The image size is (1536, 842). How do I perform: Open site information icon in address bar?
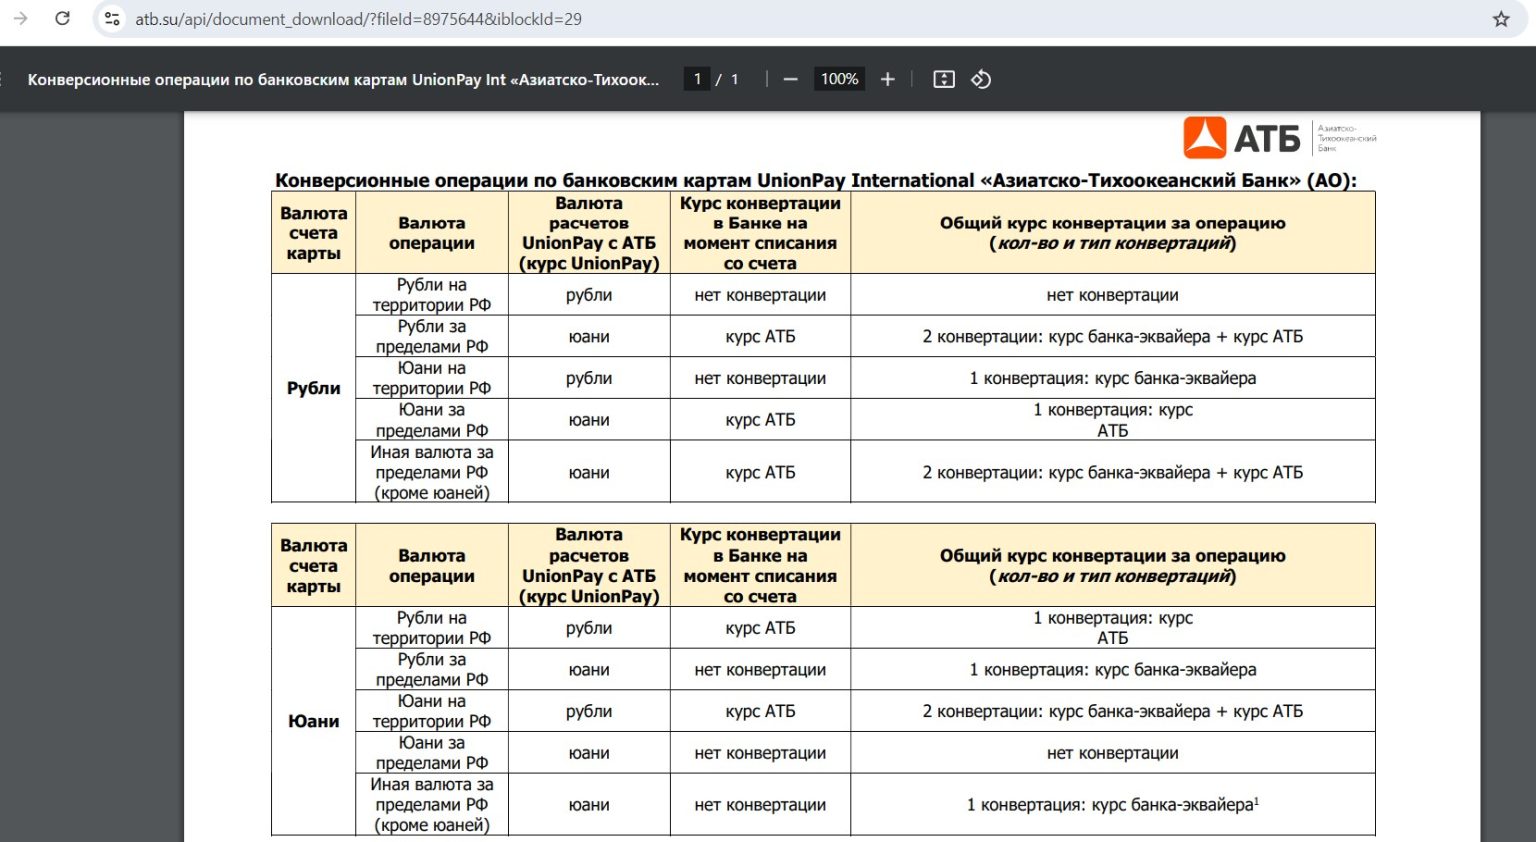tap(112, 19)
